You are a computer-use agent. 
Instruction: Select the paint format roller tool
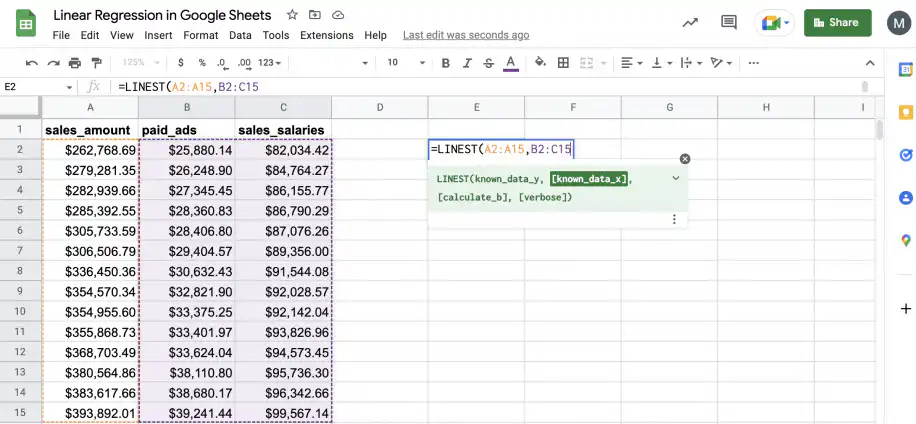[x=96, y=62]
